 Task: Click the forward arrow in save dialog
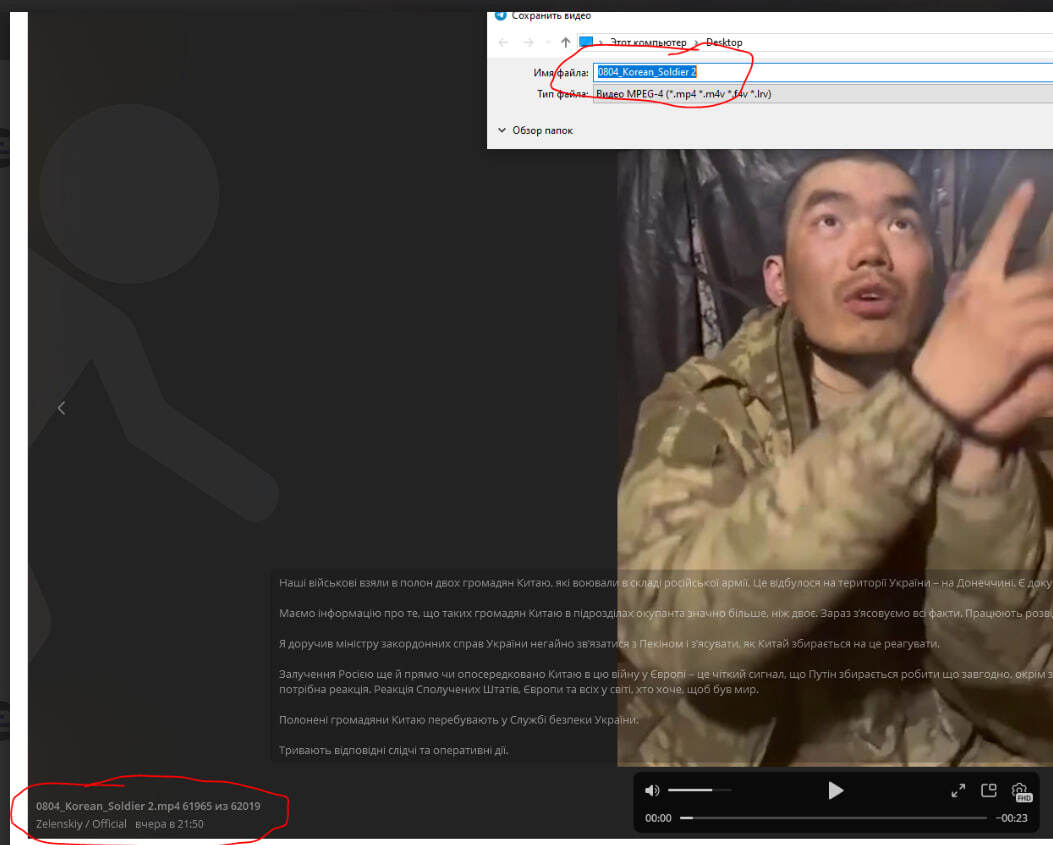528,42
